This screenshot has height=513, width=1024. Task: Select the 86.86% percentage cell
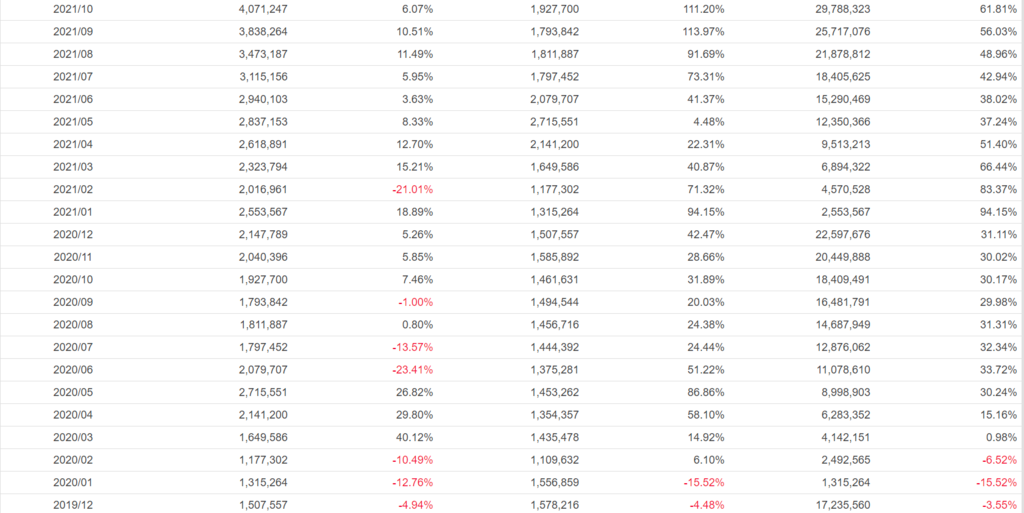703,392
